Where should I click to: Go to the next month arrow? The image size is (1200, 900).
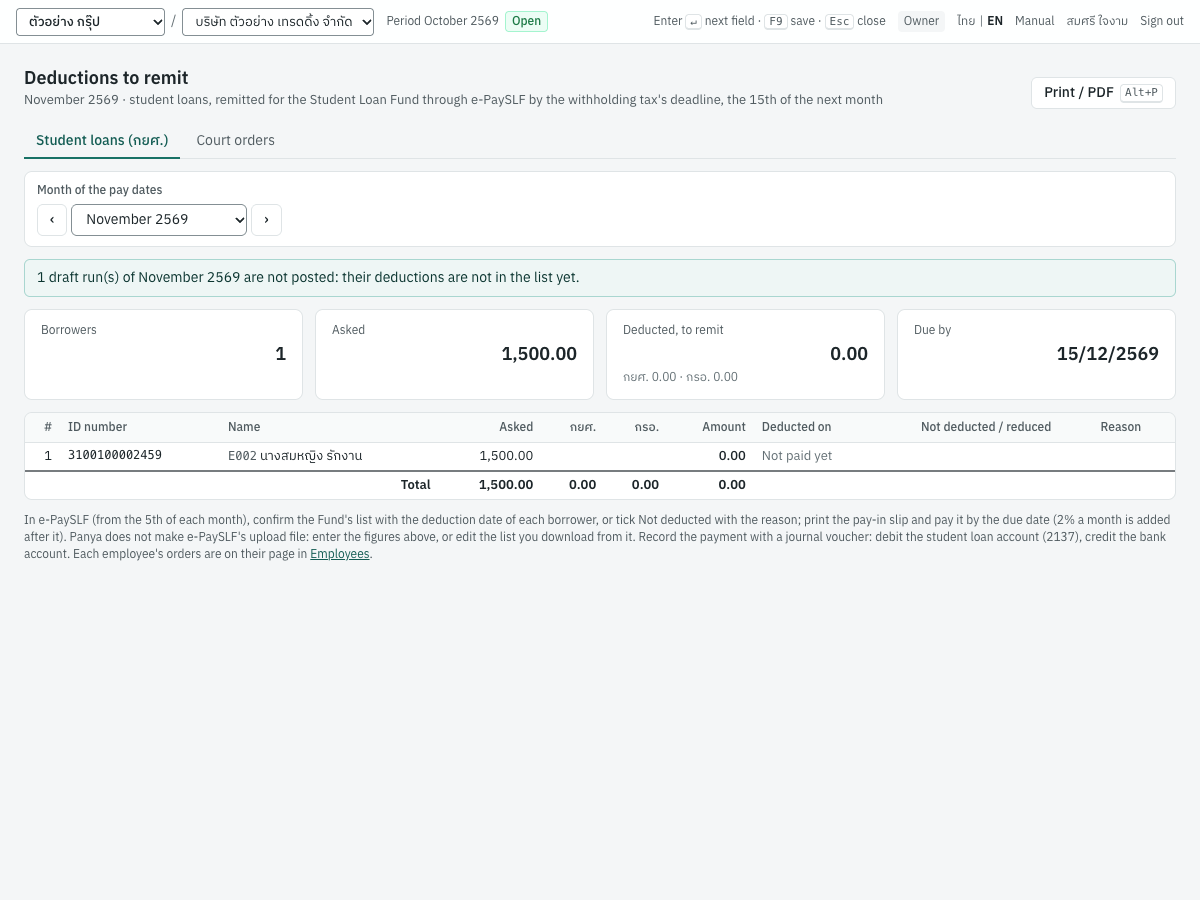(266, 220)
